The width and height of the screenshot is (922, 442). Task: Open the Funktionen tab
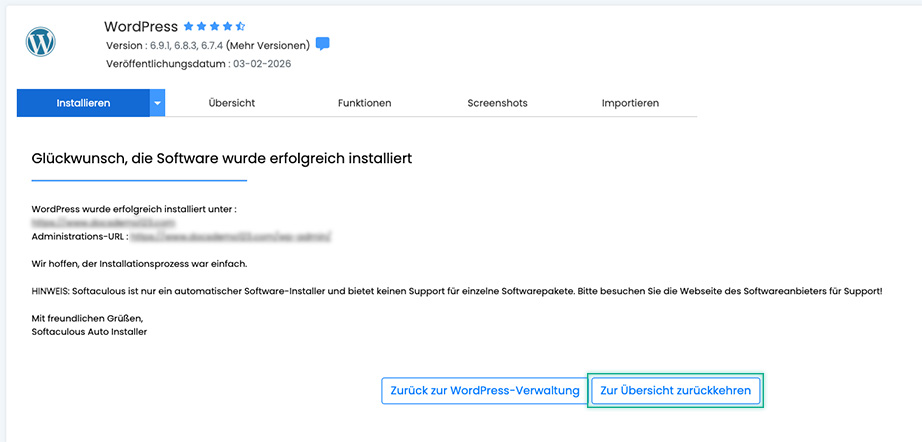click(364, 103)
